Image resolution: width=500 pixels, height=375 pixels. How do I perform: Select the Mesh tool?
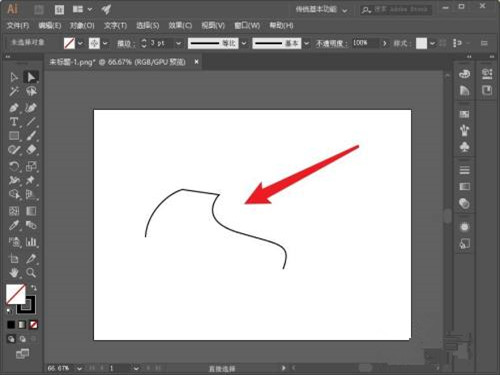(14, 211)
